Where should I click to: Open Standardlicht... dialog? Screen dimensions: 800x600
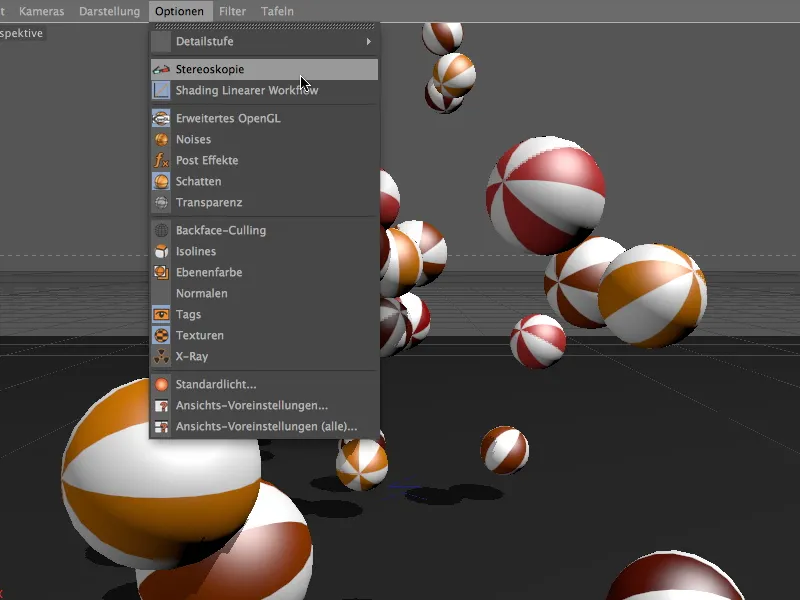[264, 384]
